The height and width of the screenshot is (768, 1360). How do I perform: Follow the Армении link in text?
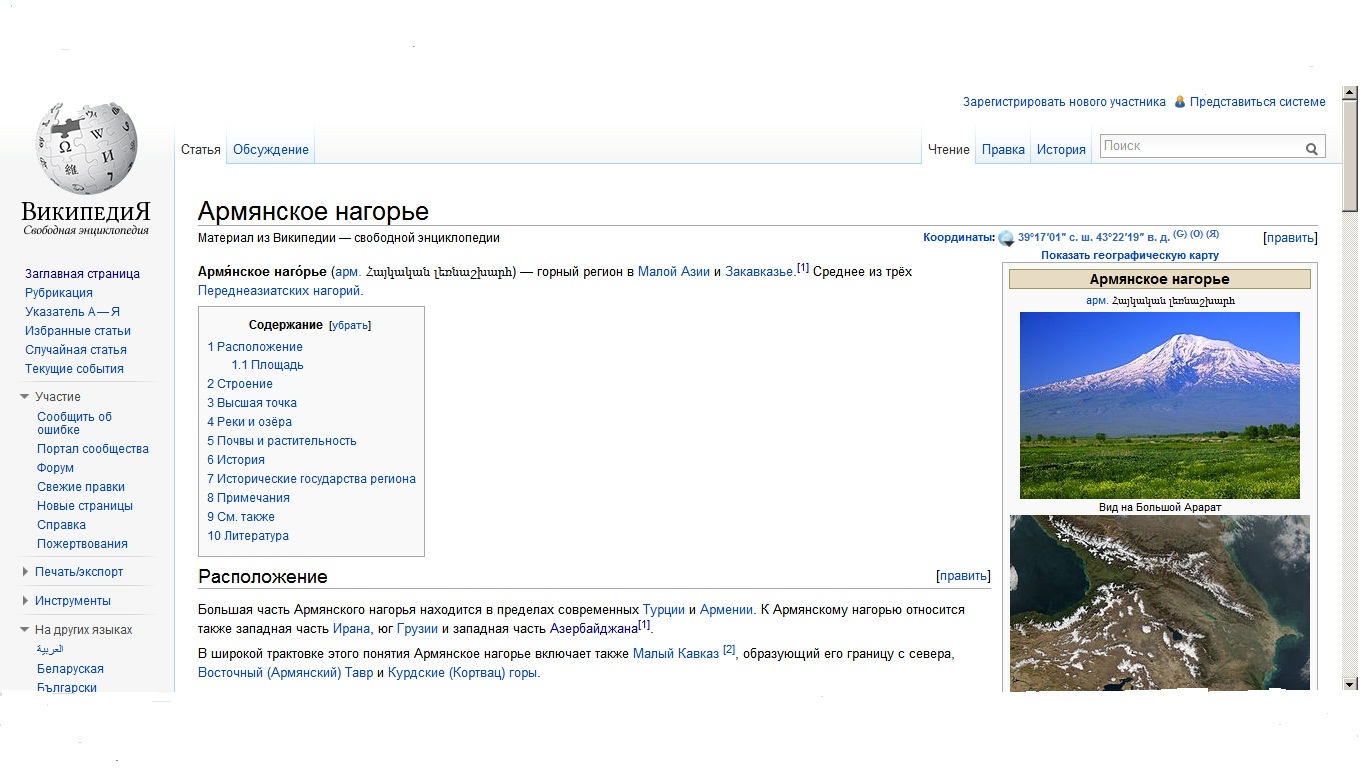[x=727, y=610]
